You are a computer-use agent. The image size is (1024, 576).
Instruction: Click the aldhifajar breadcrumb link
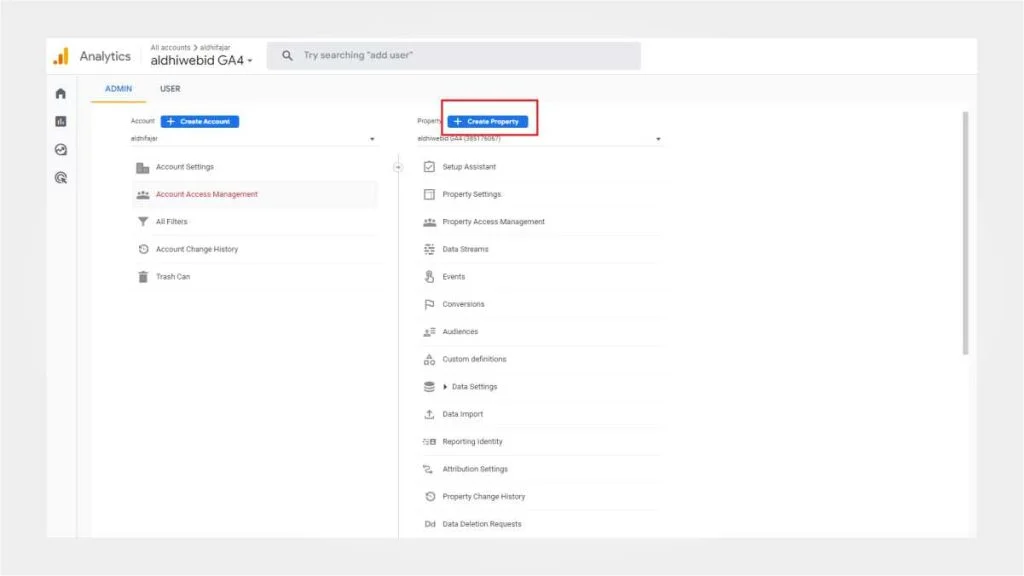(x=215, y=48)
